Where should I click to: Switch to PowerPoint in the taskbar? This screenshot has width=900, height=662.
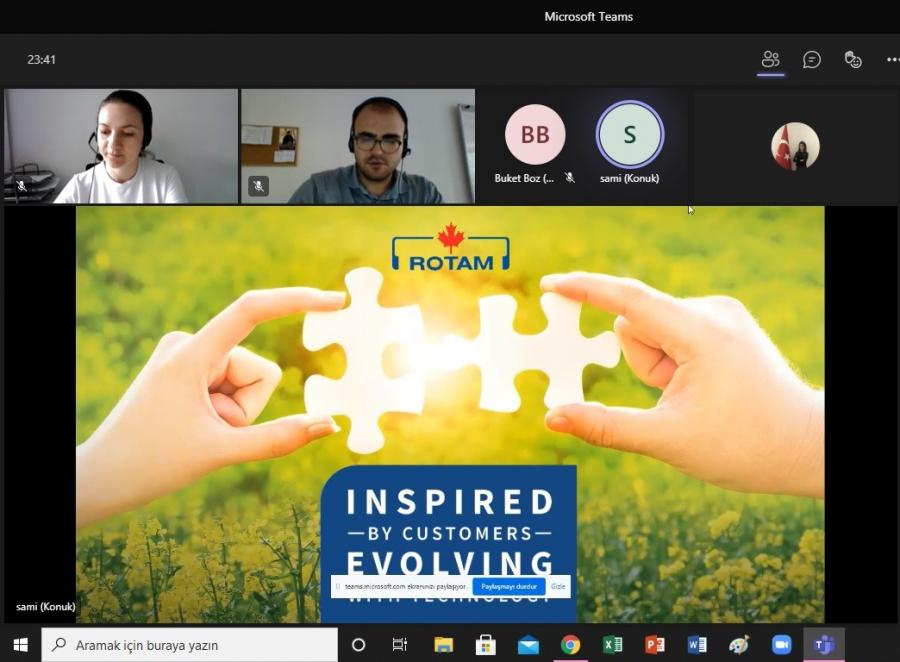pyautogui.click(x=655, y=645)
